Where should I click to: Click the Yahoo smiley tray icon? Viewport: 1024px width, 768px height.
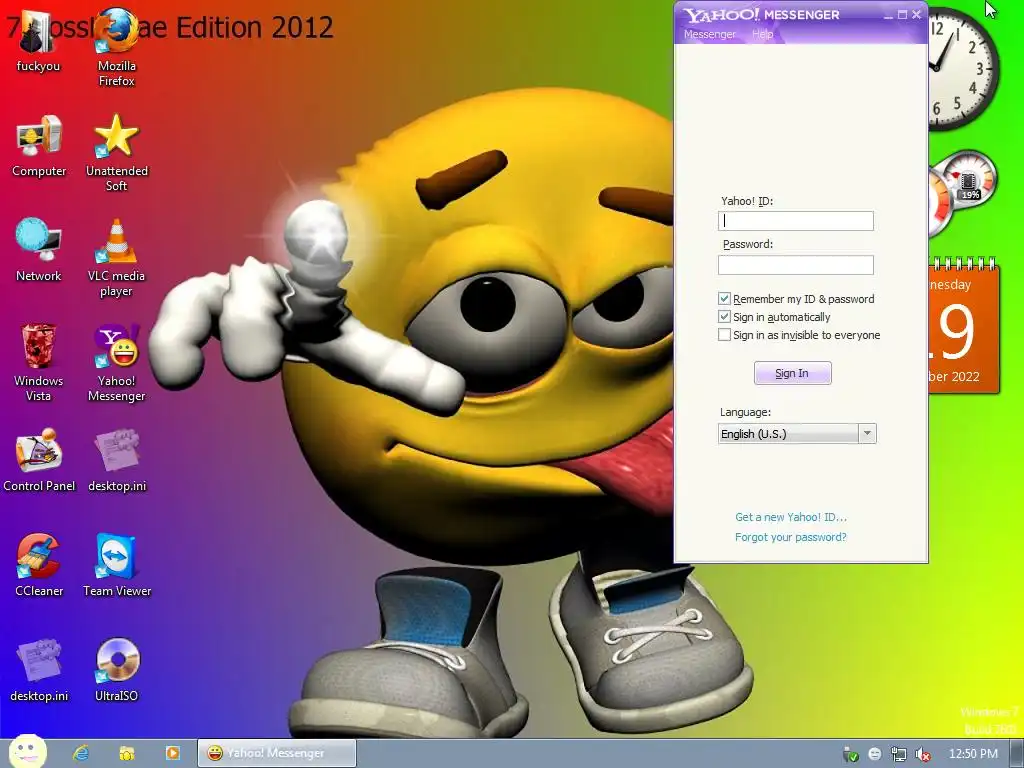875,754
